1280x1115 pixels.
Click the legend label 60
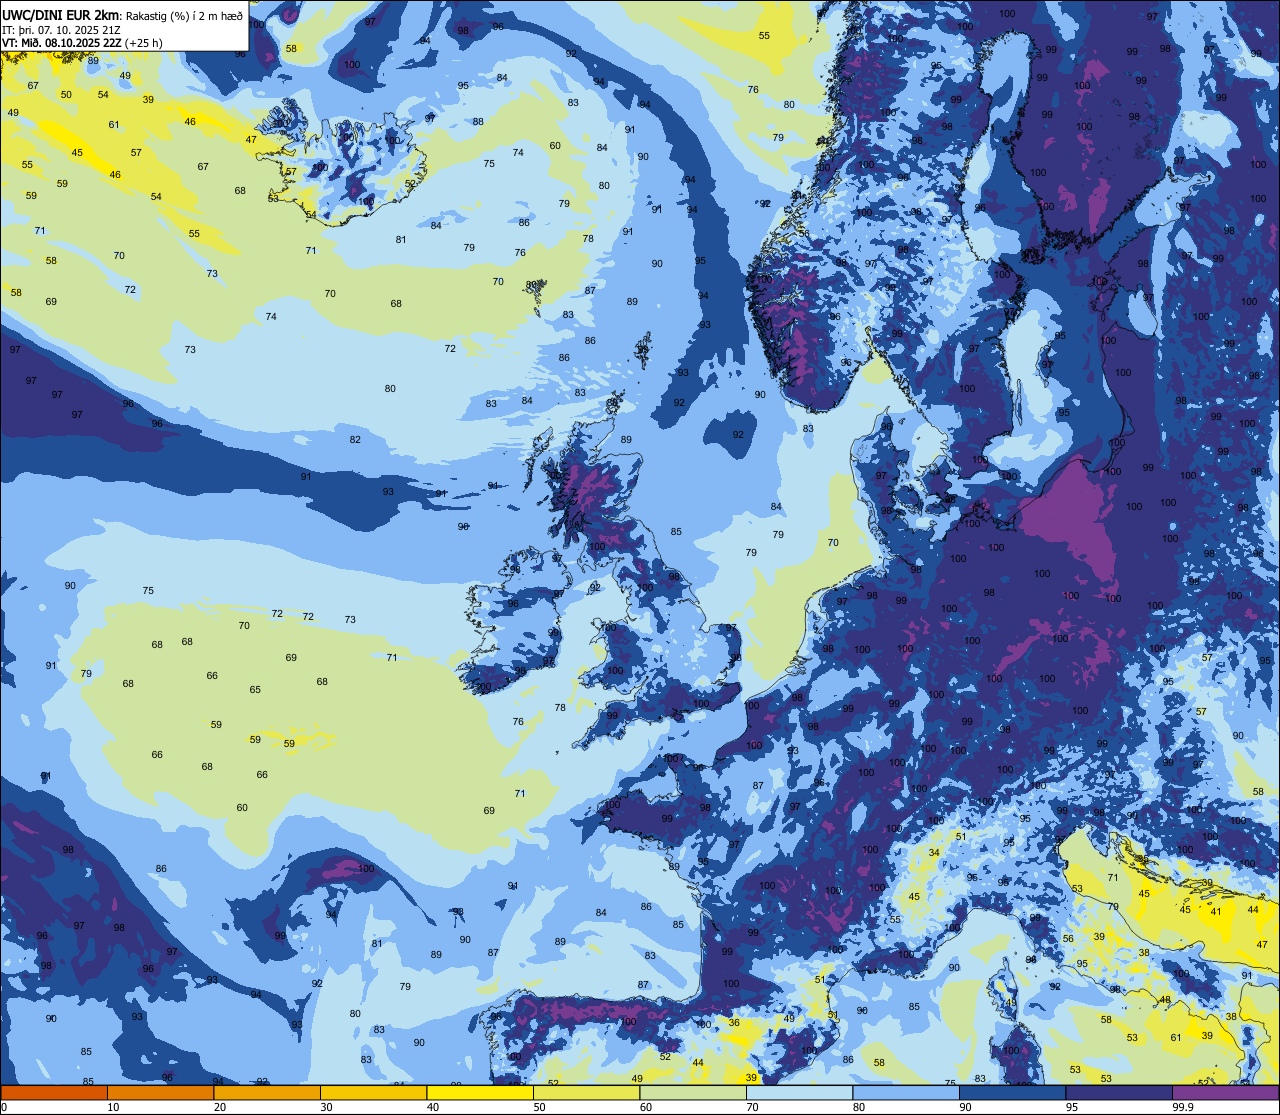click(x=646, y=1107)
